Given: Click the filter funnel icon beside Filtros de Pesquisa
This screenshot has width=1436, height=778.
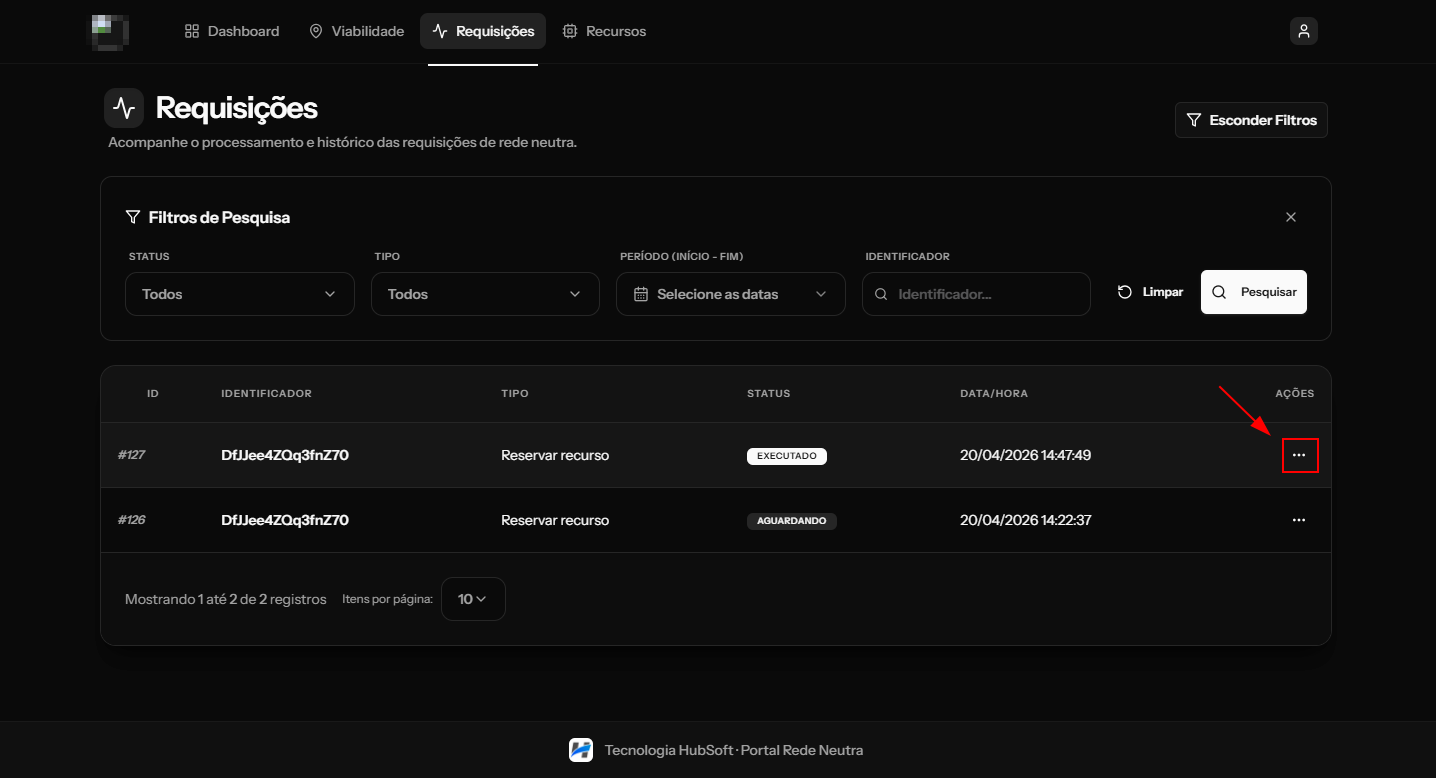Looking at the screenshot, I should tap(132, 217).
